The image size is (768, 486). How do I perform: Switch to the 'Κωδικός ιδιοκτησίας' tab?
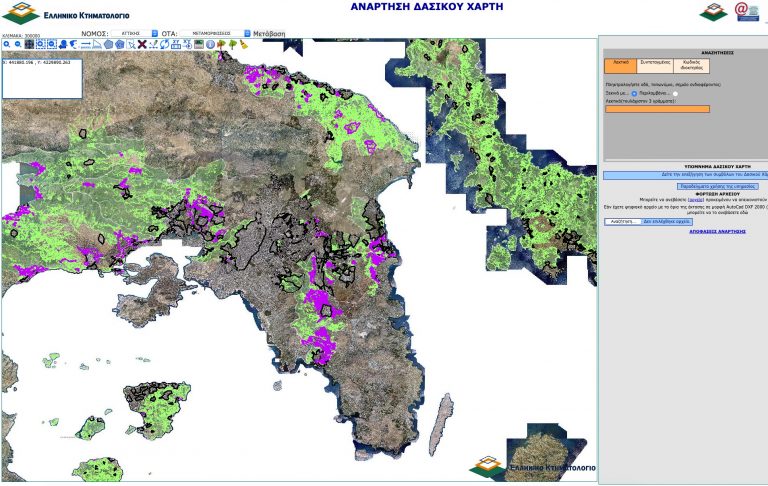pyautogui.click(x=692, y=66)
